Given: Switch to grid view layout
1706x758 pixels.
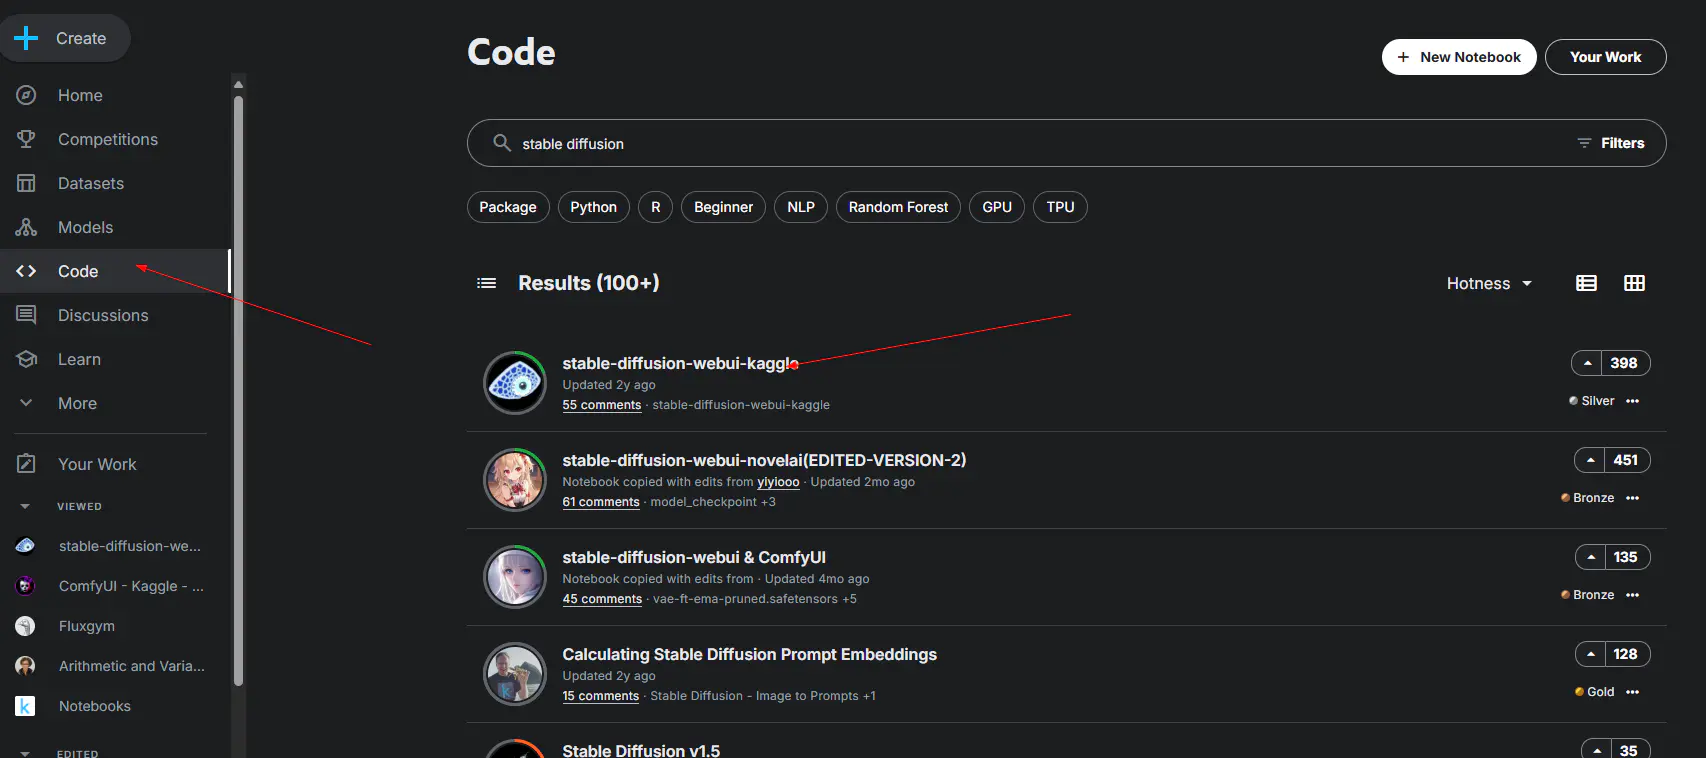Looking at the screenshot, I should [1634, 283].
